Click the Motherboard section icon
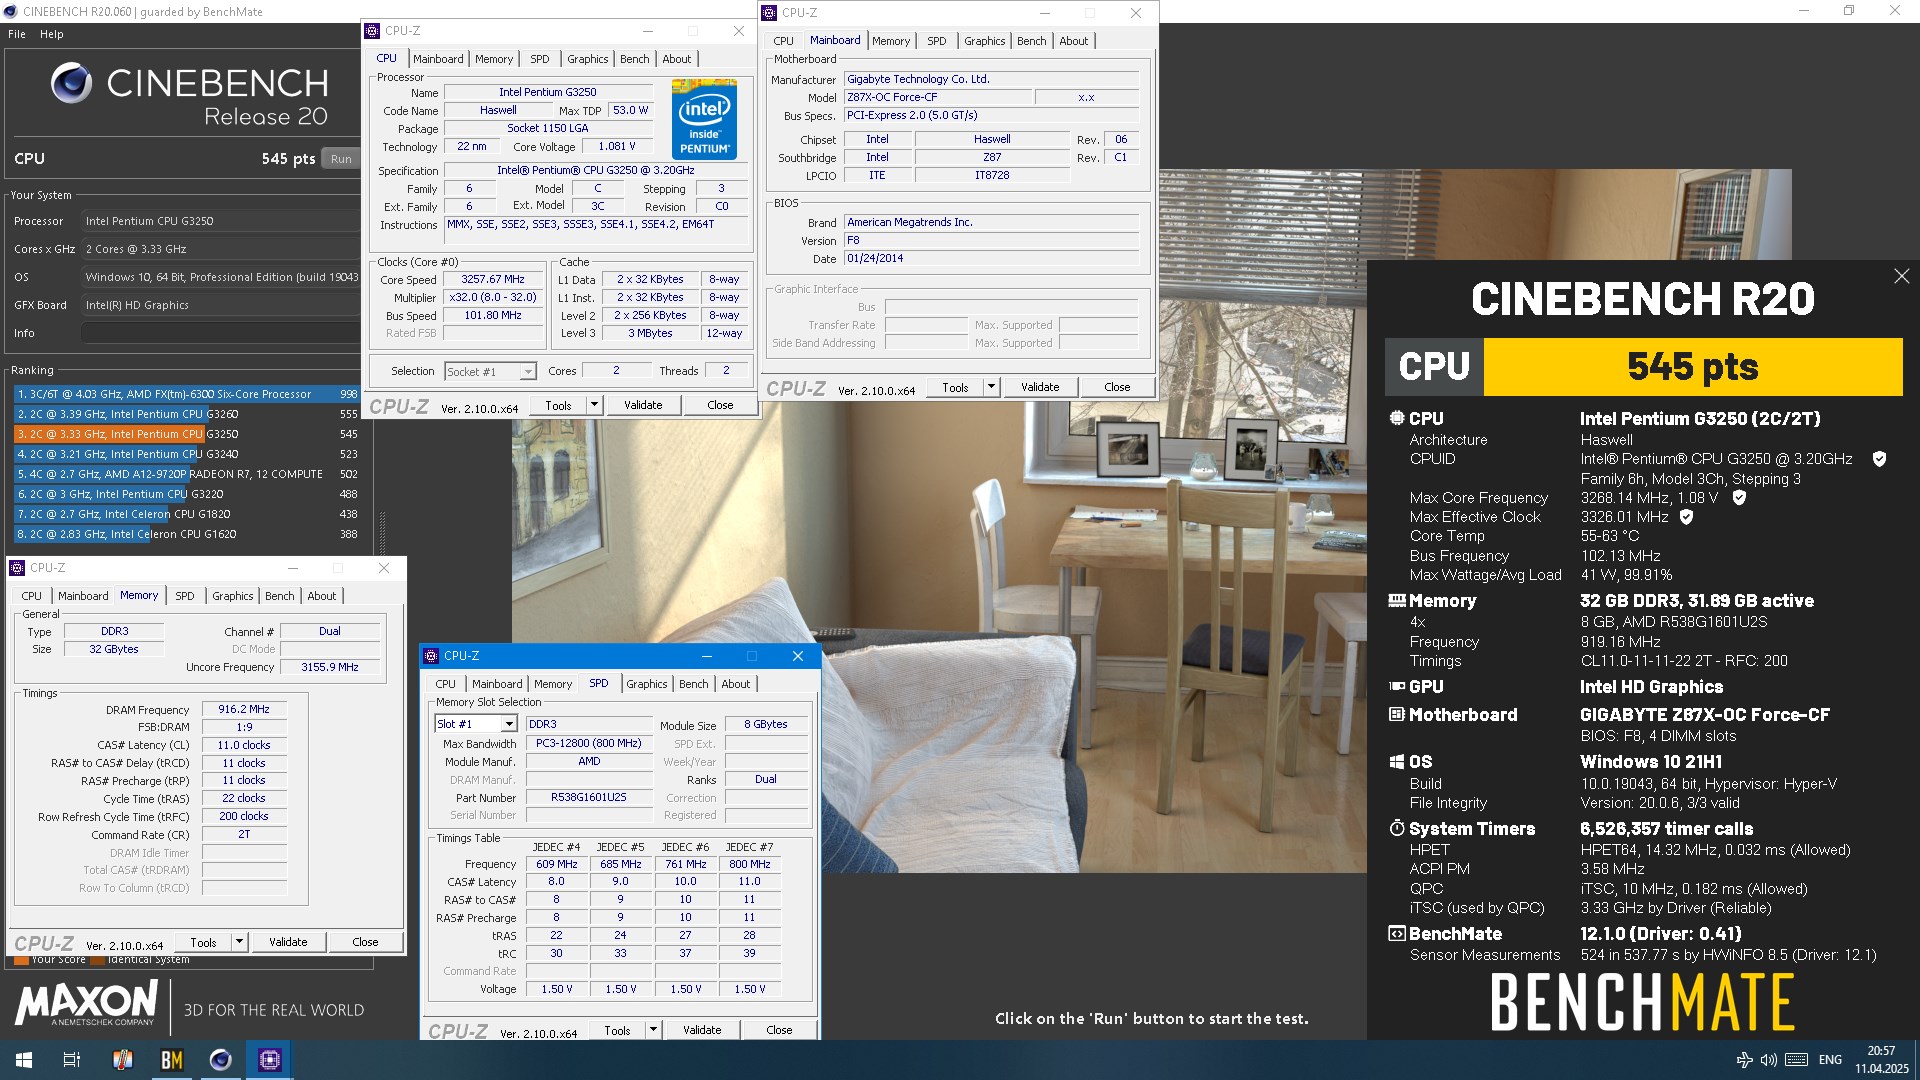This screenshot has height=1080, width=1920. (1397, 715)
